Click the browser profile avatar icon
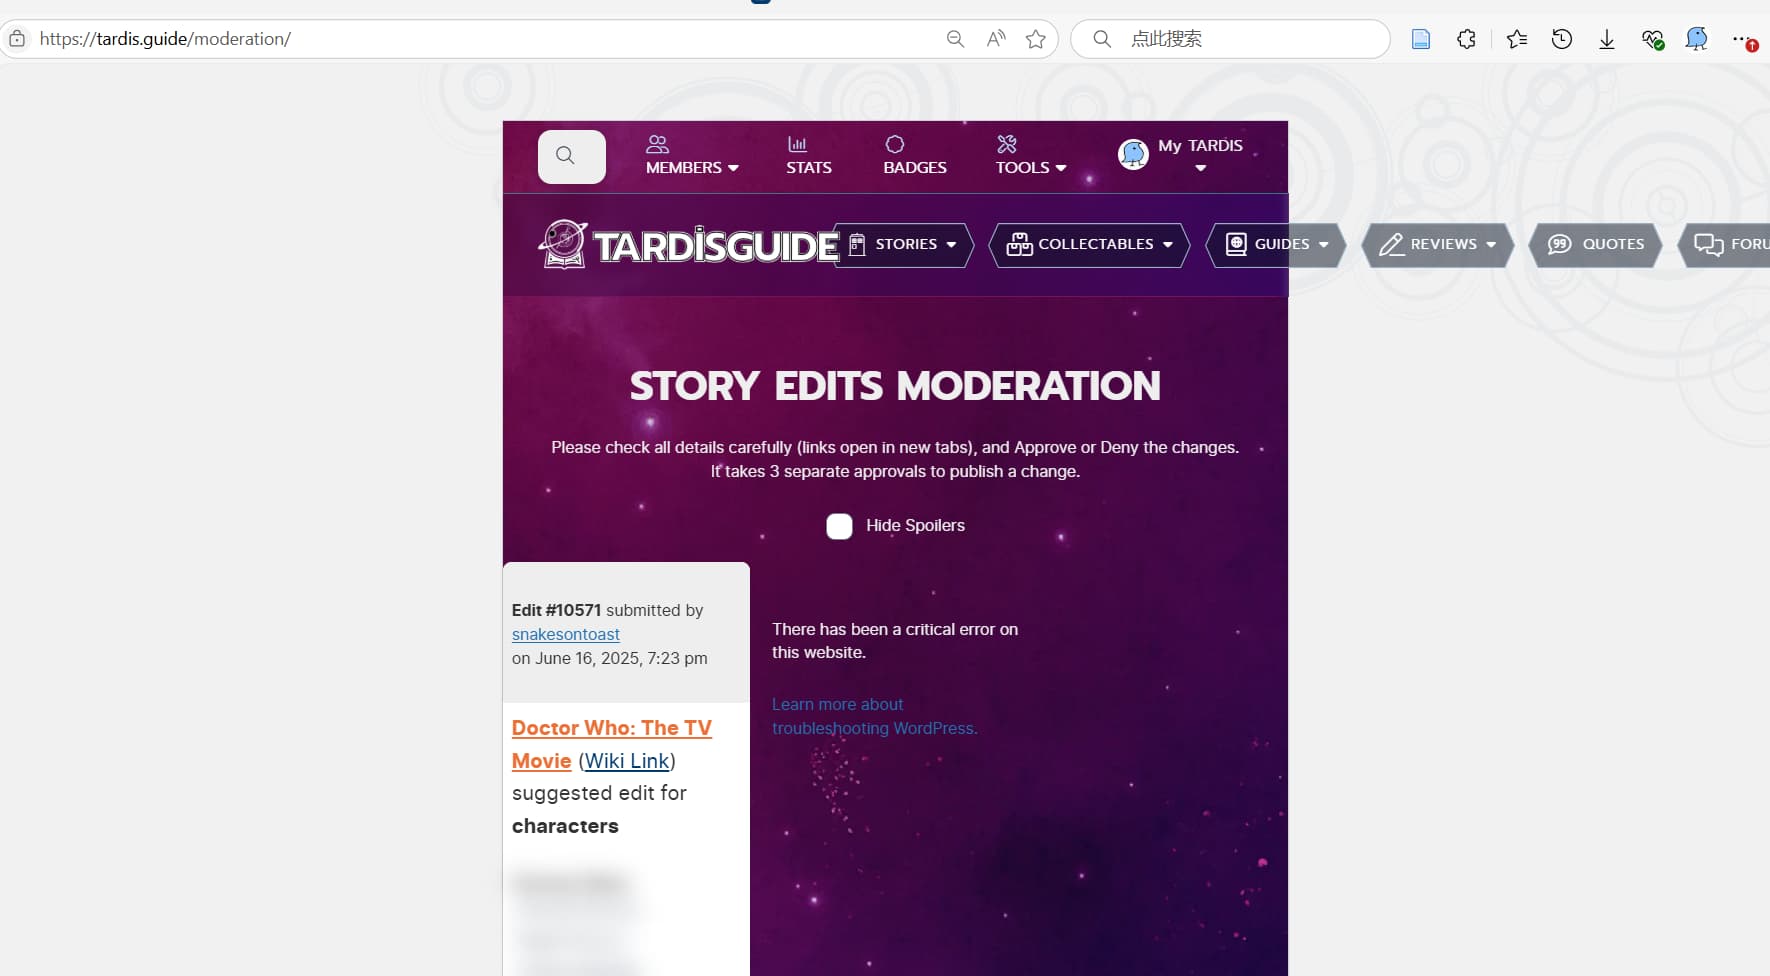 point(1697,39)
